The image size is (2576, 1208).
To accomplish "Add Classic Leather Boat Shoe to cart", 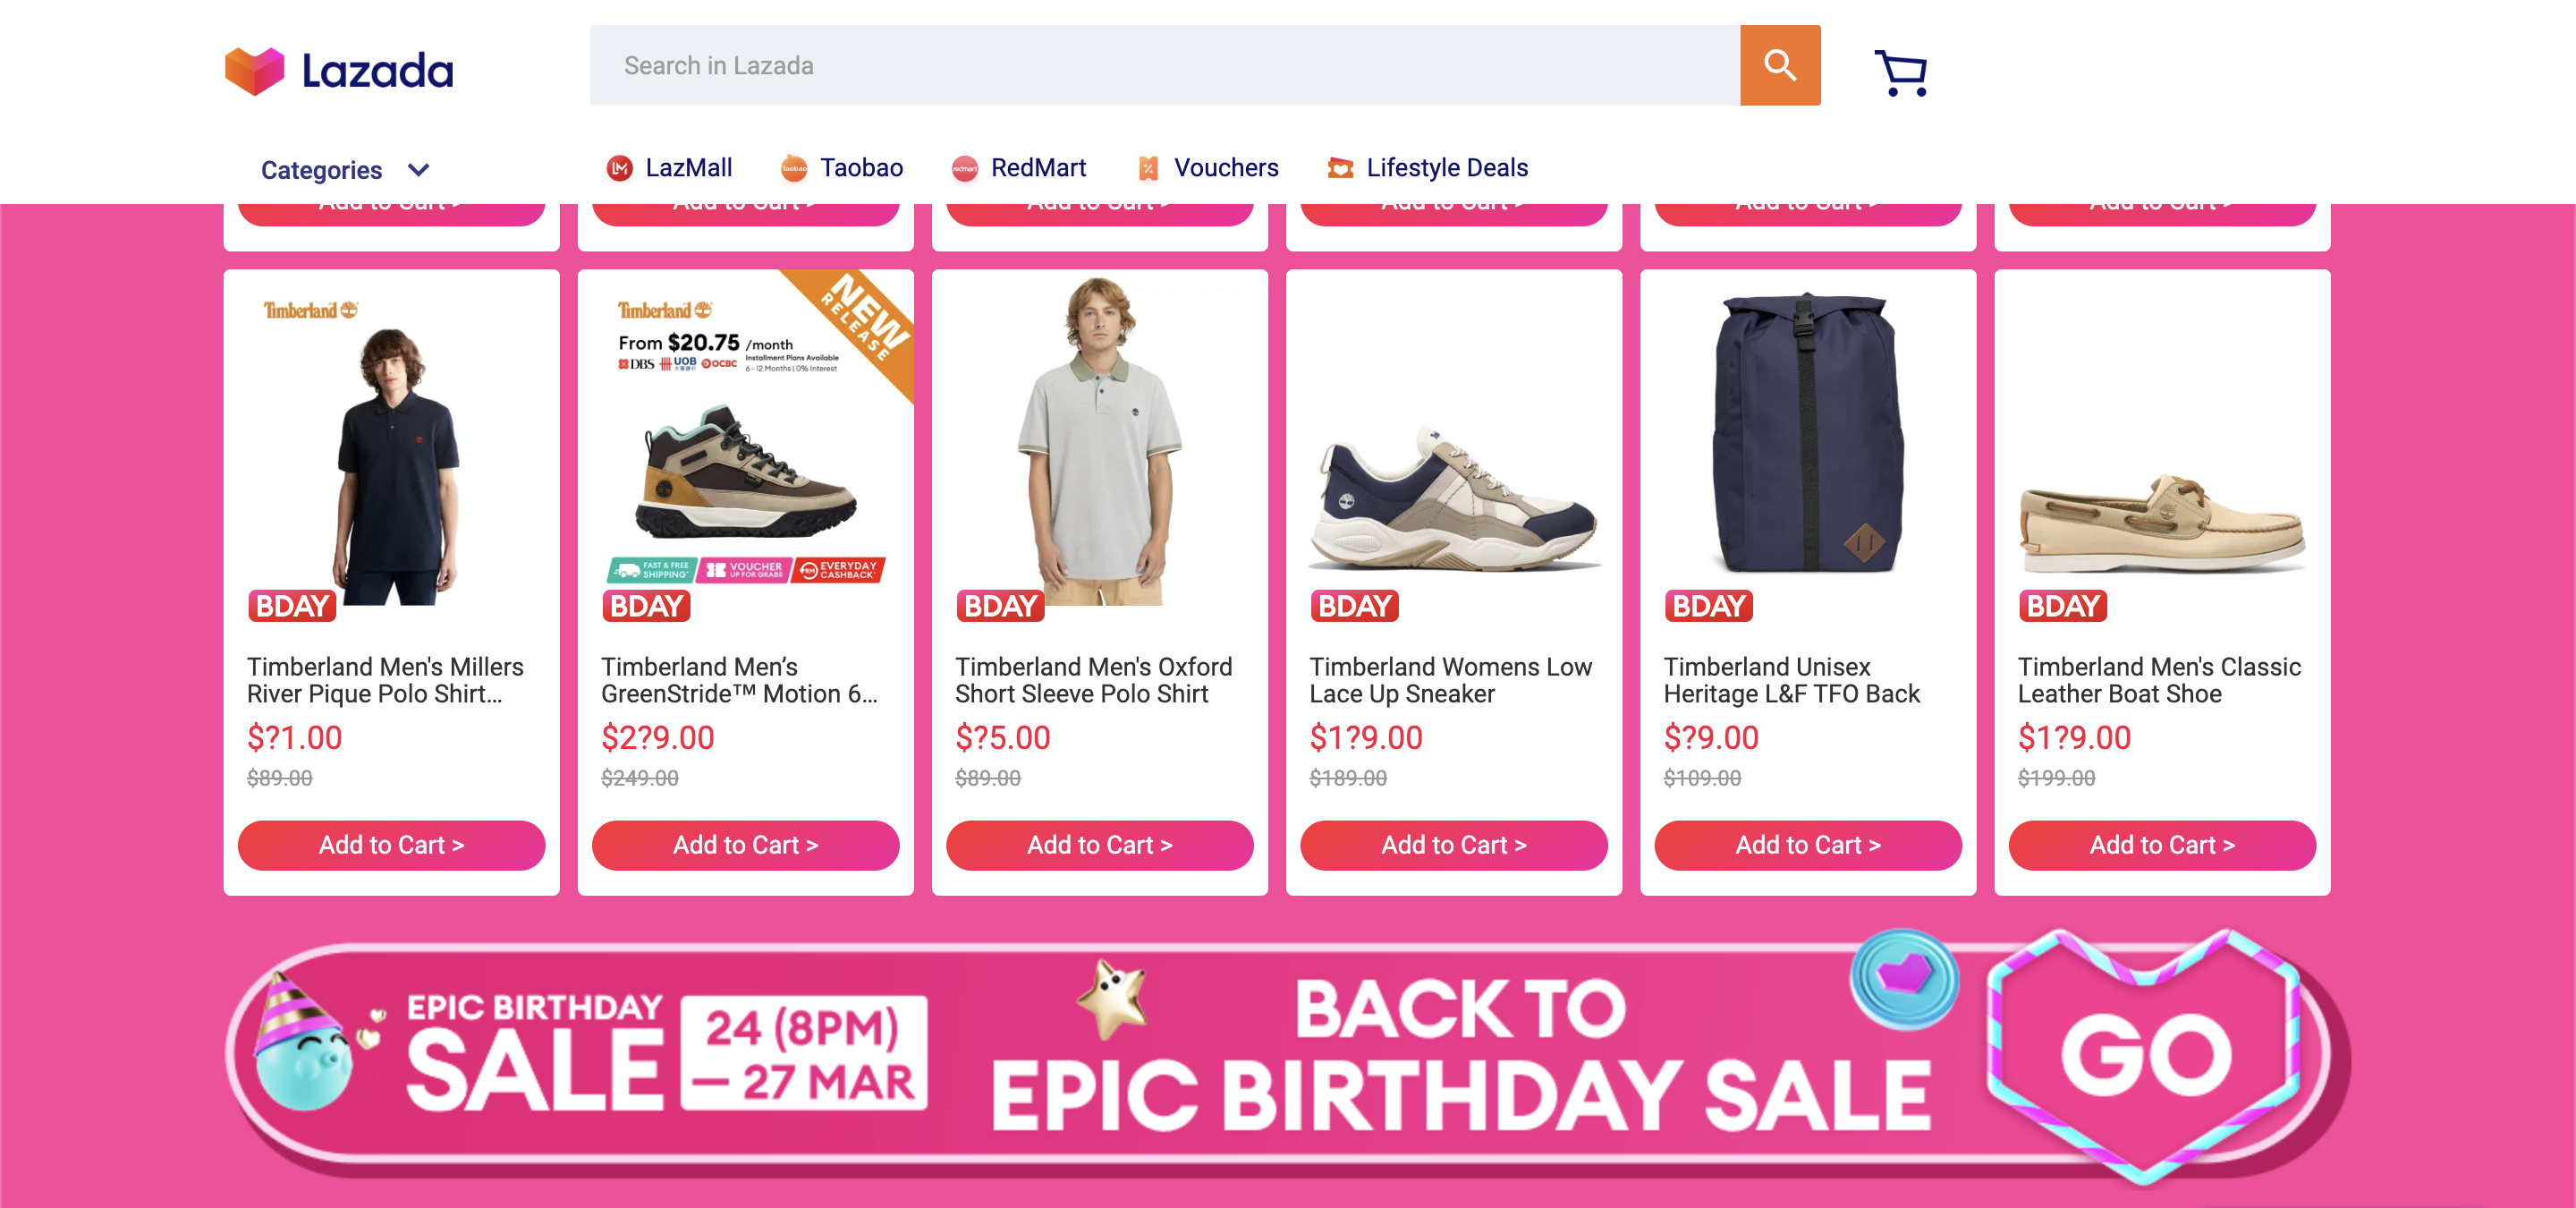I will (2161, 845).
